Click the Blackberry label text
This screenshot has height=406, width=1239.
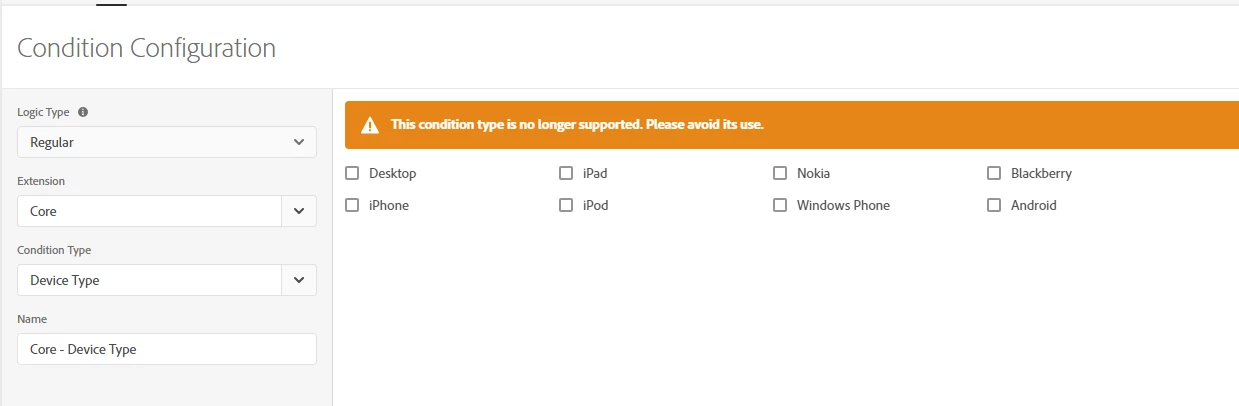tap(1041, 173)
